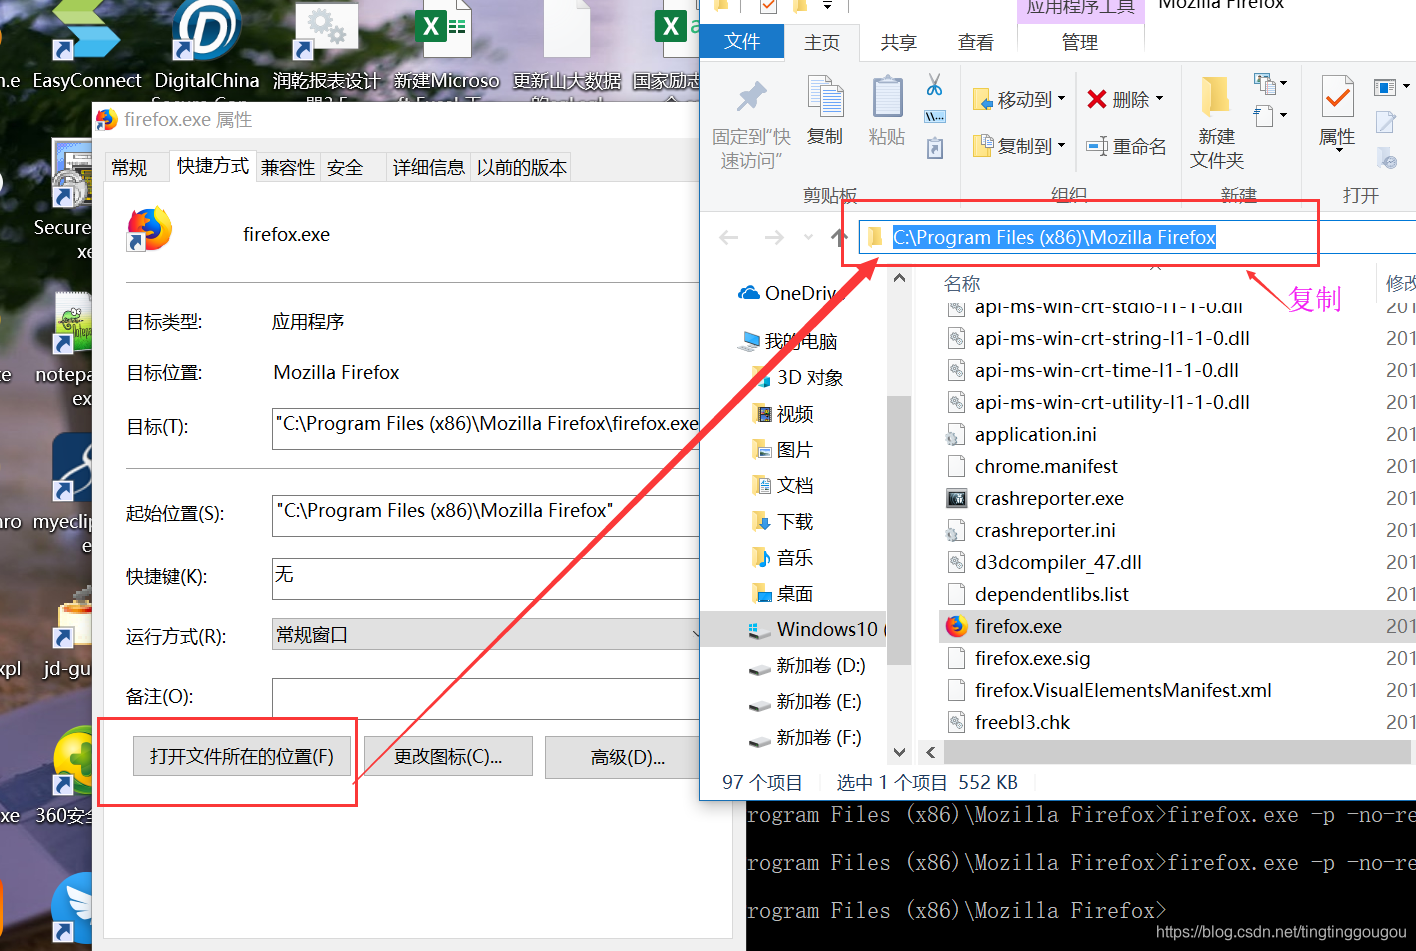Click the Back navigation arrow
Screen dimensions: 1416x951
[x=729, y=237]
